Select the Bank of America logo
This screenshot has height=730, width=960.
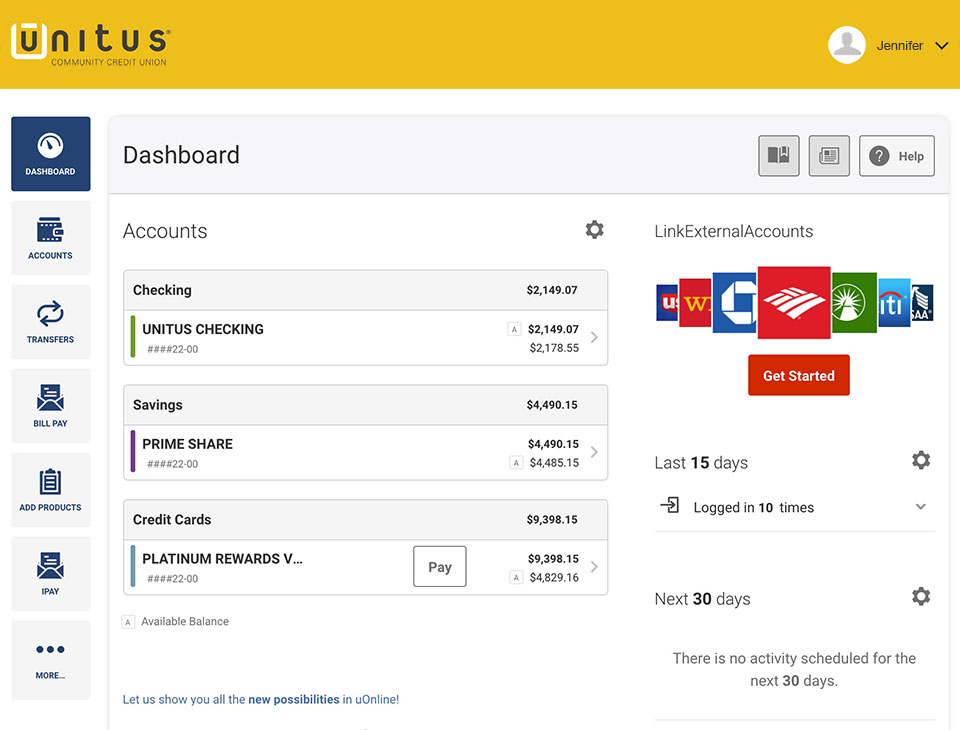click(x=794, y=303)
